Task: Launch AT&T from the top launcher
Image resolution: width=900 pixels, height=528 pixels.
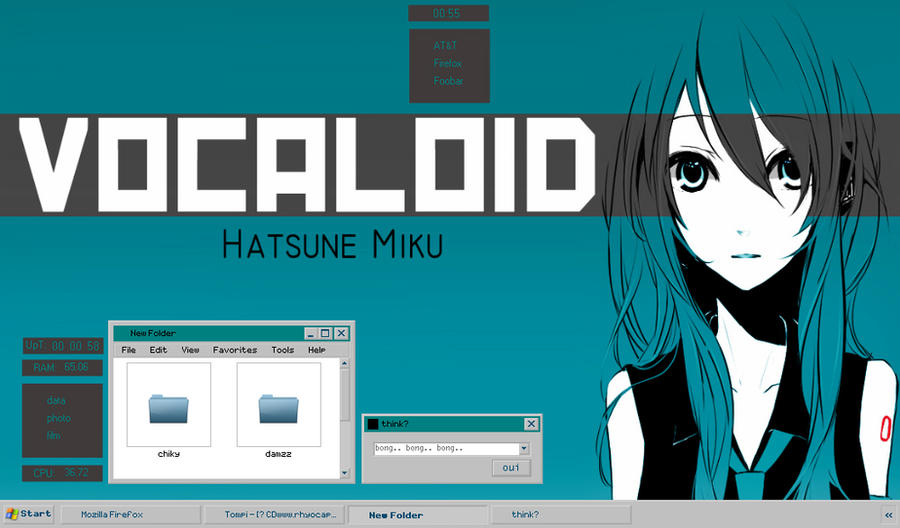Action: click(445, 45)
